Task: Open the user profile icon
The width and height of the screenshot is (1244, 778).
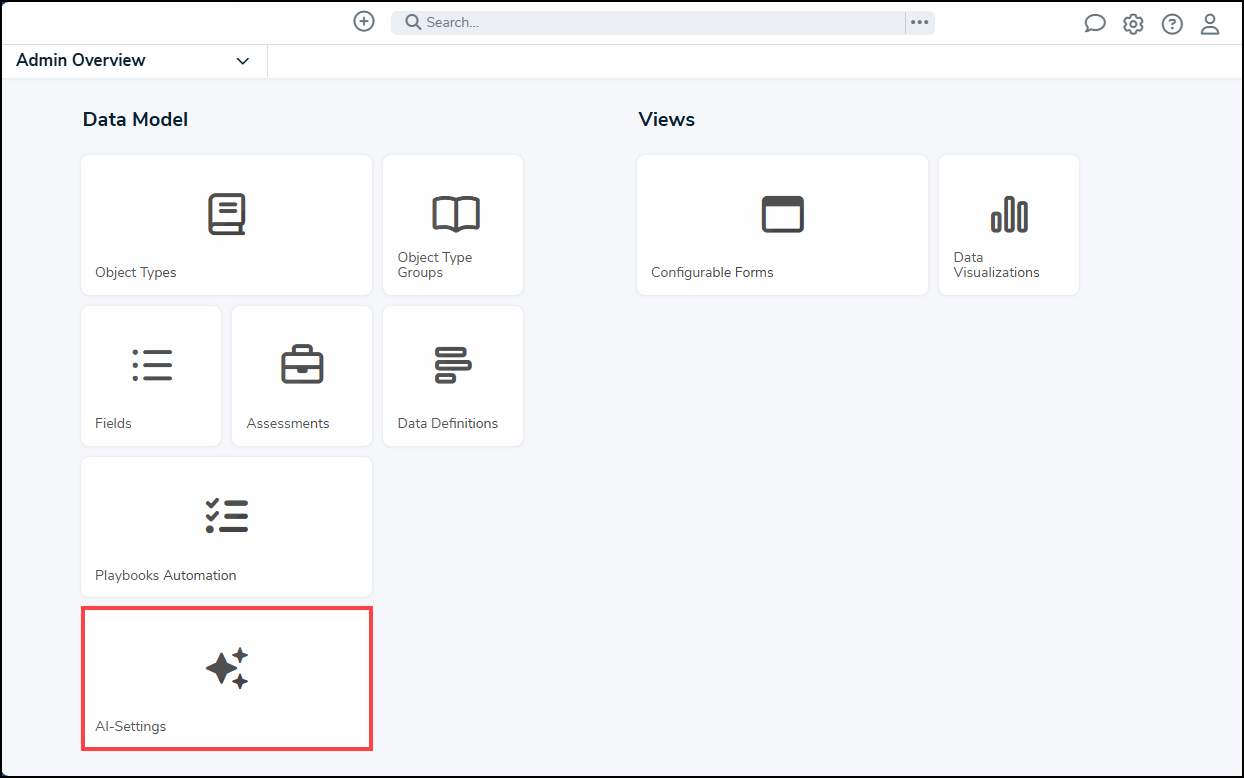Action: coord(1210,24)
